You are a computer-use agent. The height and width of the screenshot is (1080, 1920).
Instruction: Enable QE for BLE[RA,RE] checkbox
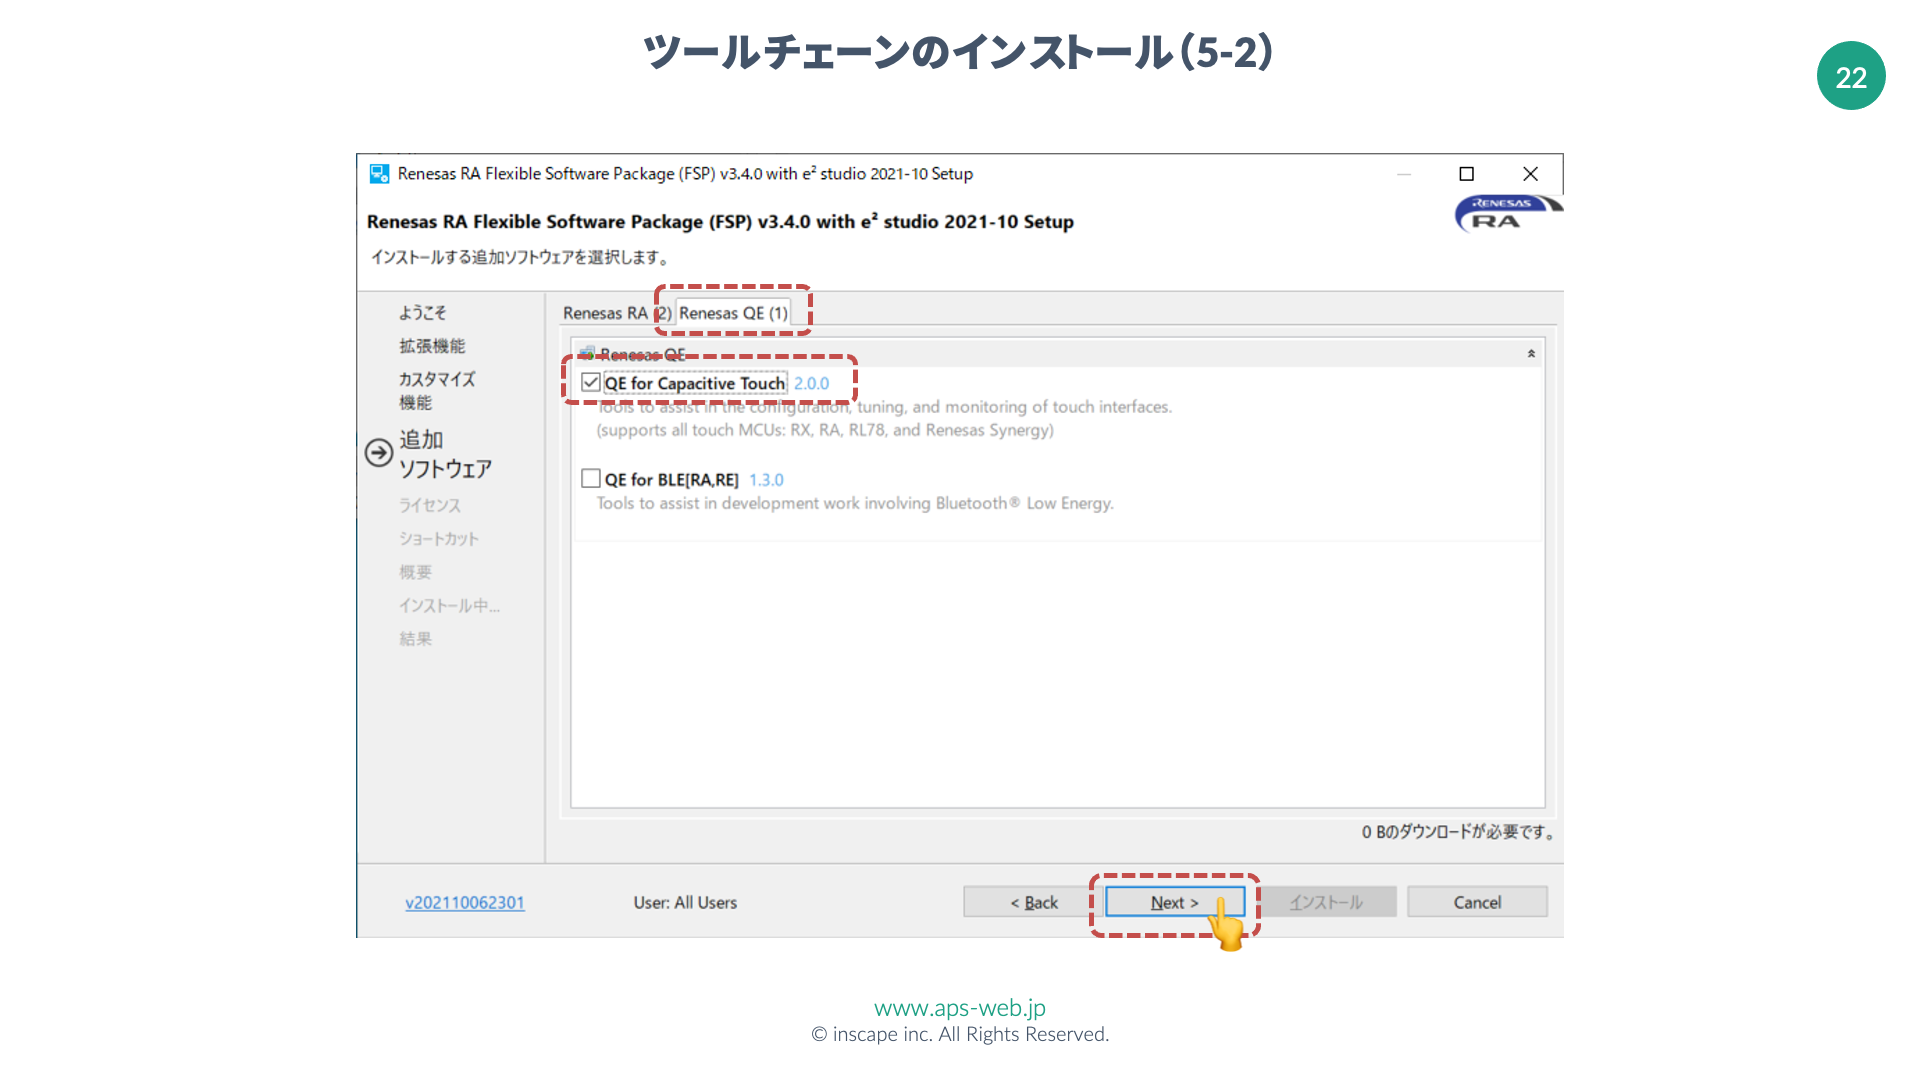[591, 479]
